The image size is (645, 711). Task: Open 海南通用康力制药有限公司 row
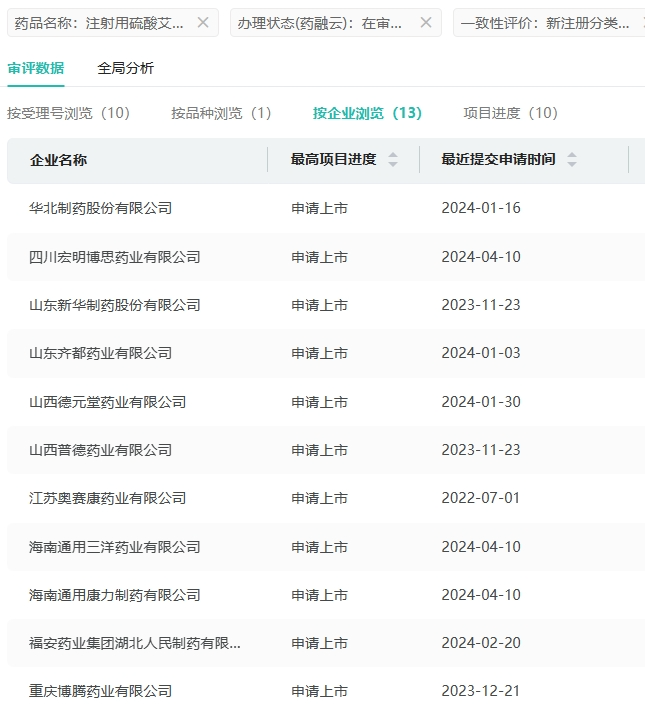(326, 595)
